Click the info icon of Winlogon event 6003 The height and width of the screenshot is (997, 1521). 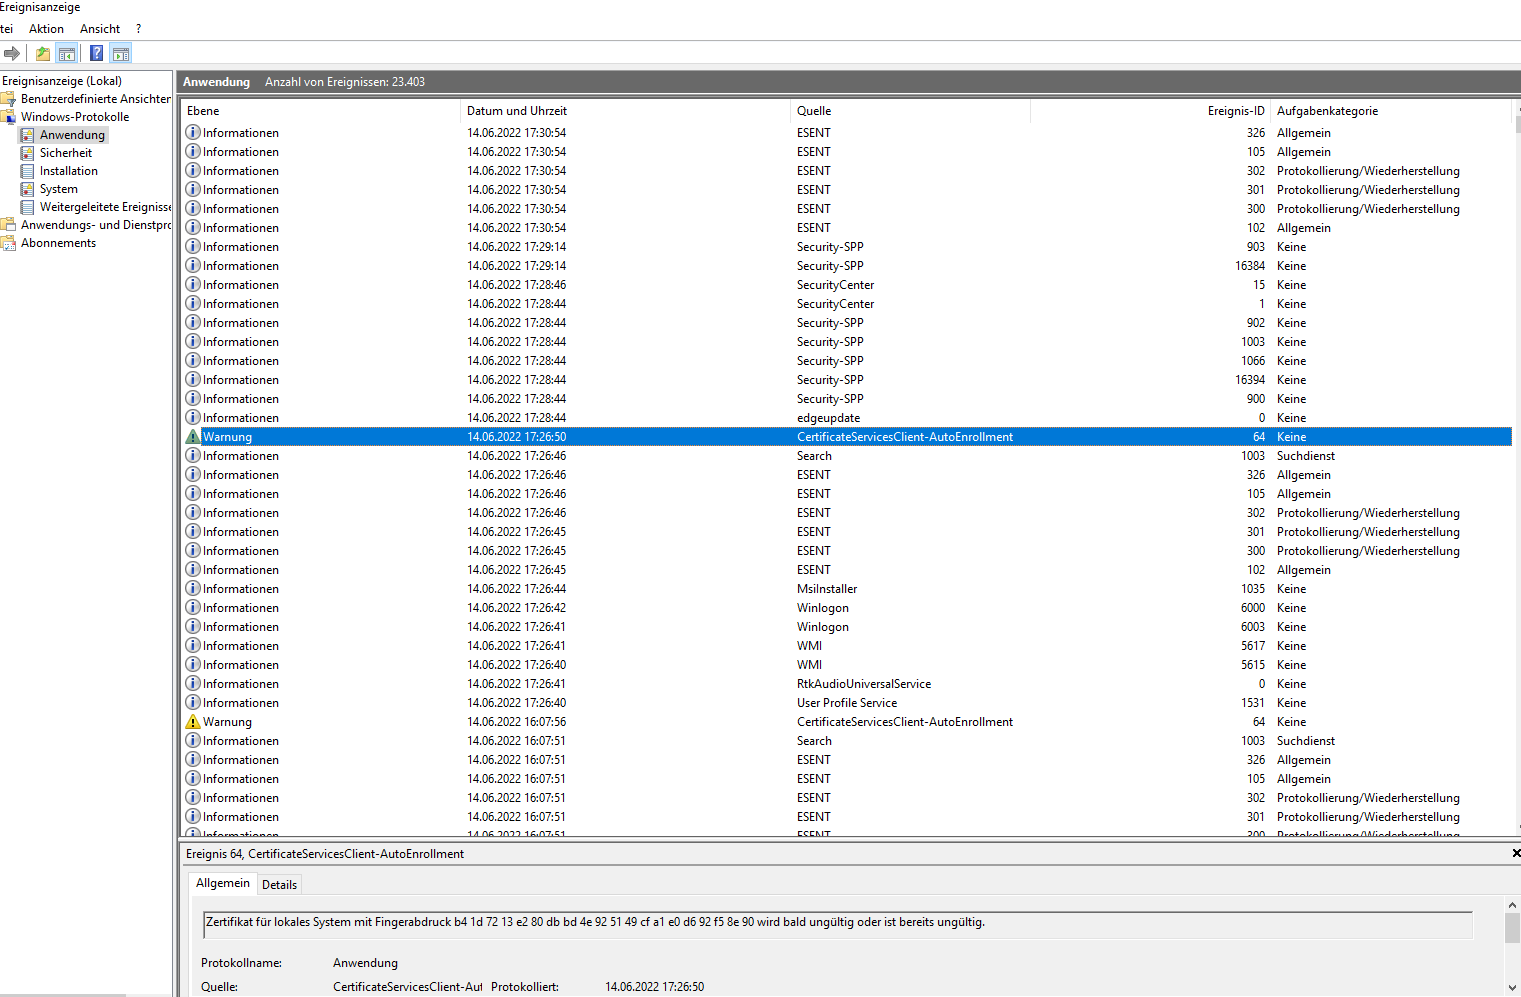coord(194,627)
